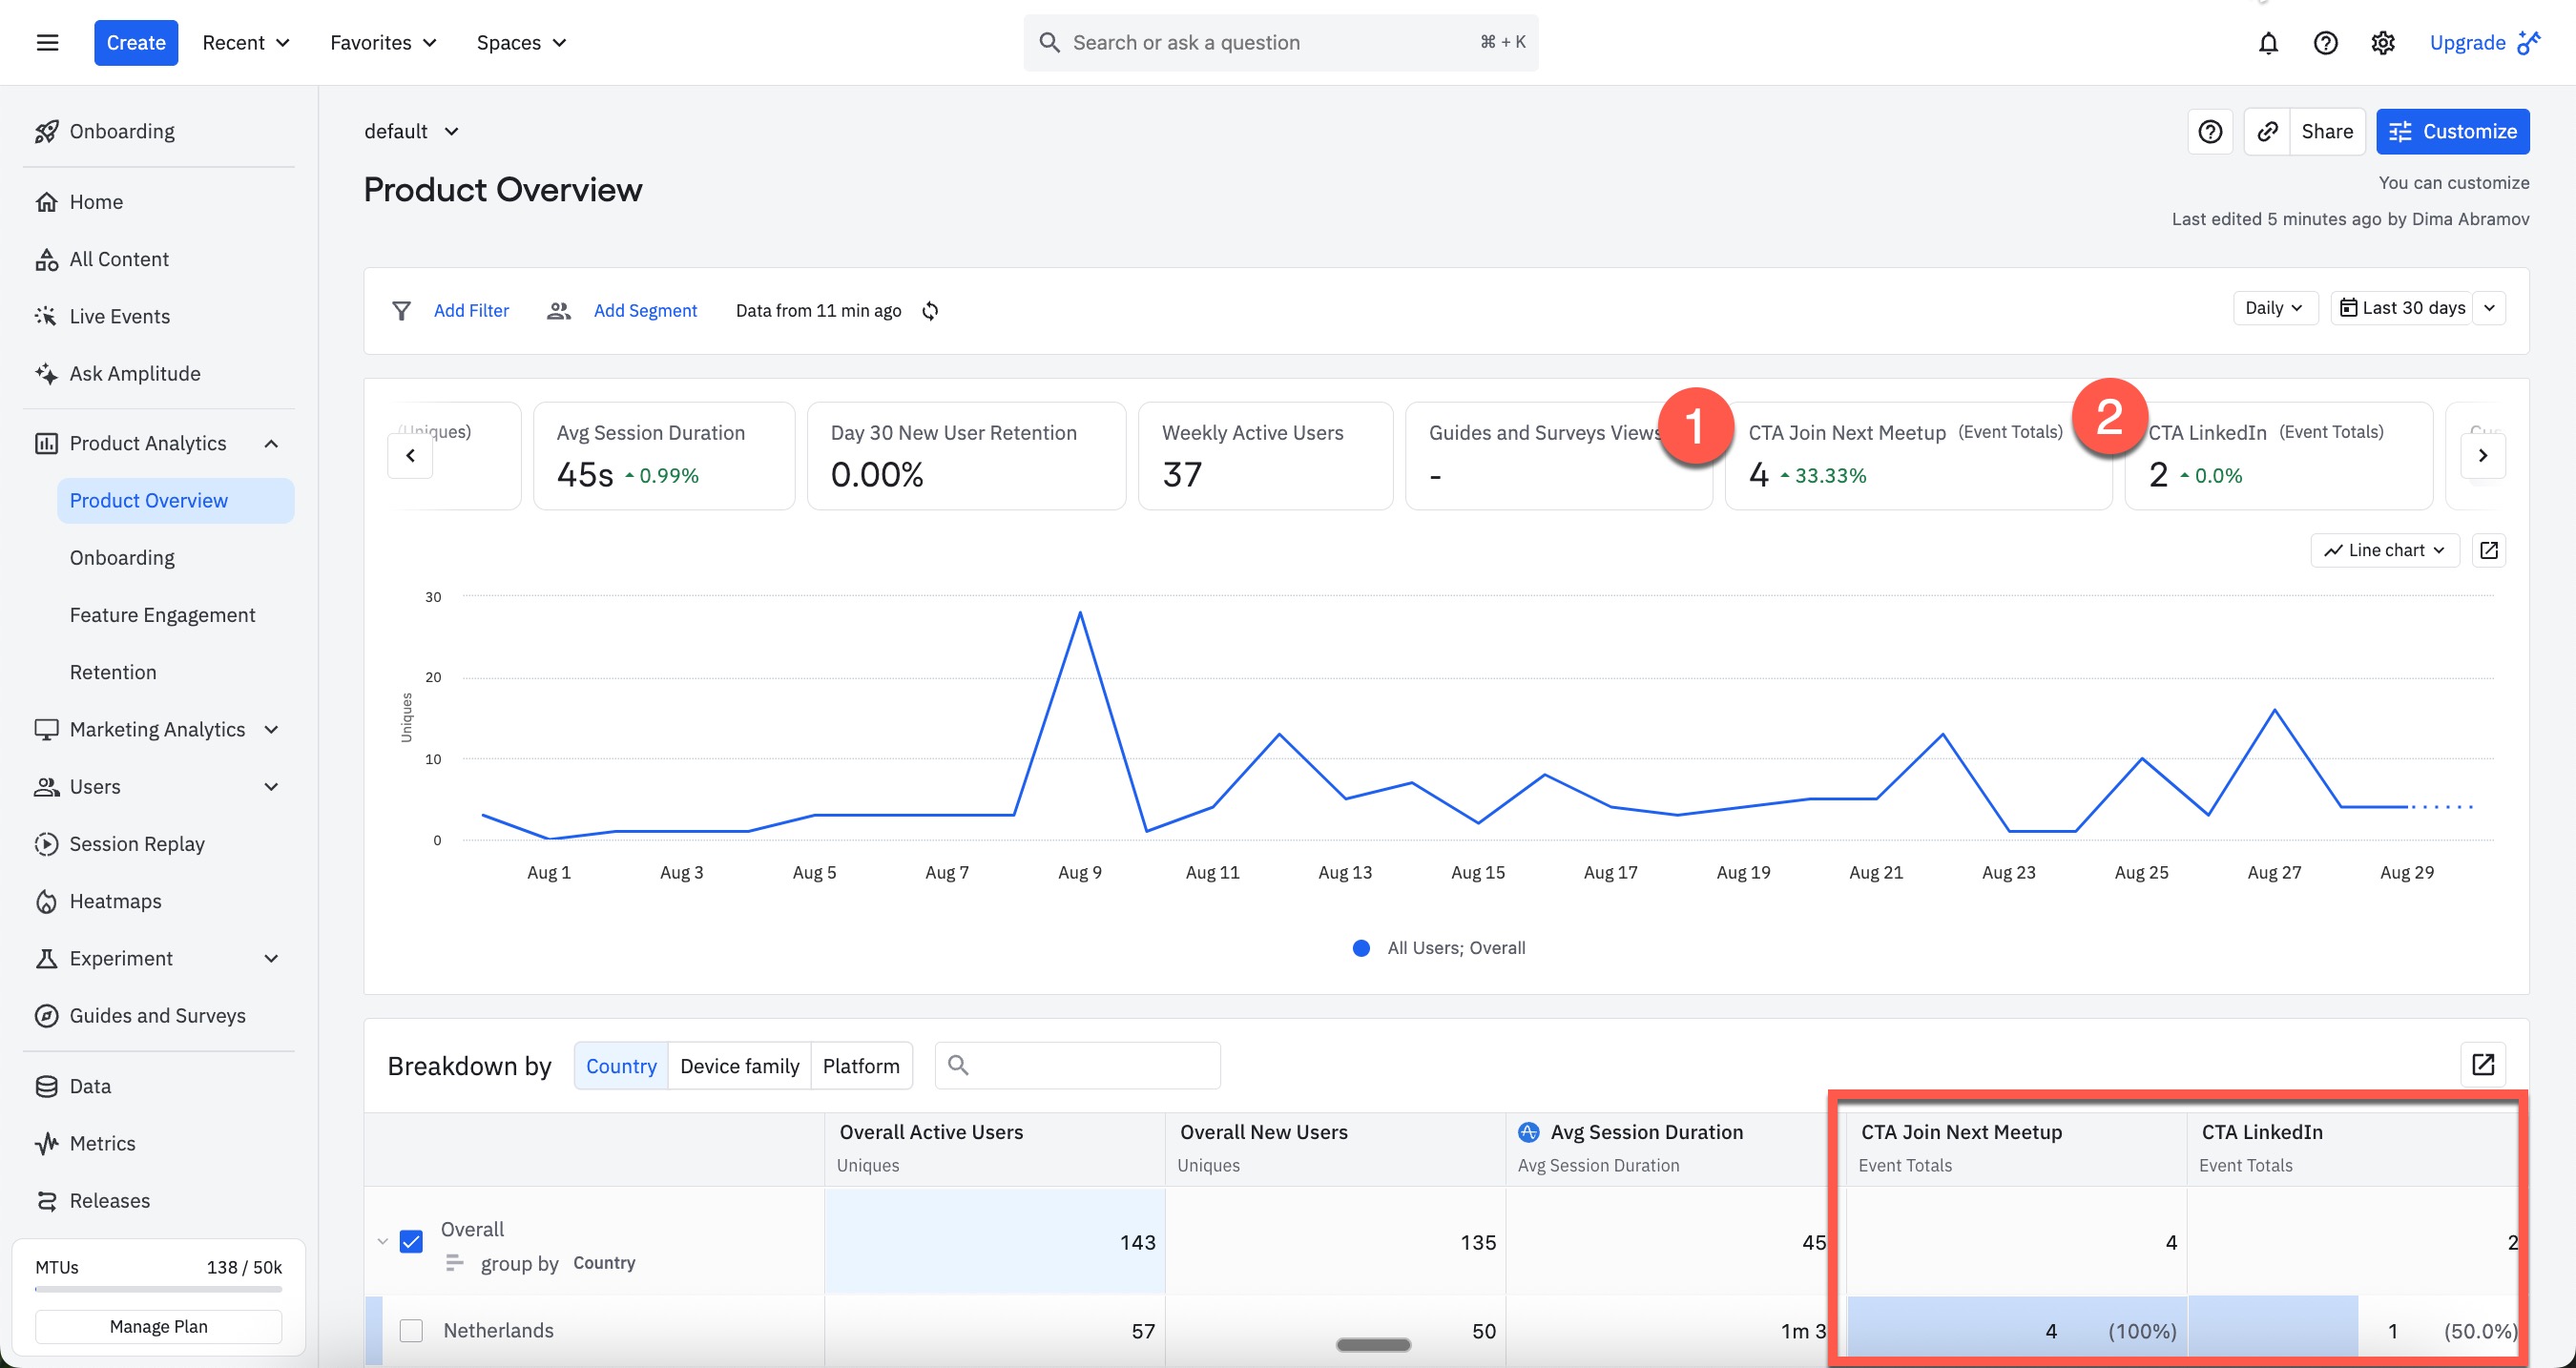The height and width of the screenshot is (1368, 2576).
Task: Click the breakdown search field
Action: (1077, 1066)
